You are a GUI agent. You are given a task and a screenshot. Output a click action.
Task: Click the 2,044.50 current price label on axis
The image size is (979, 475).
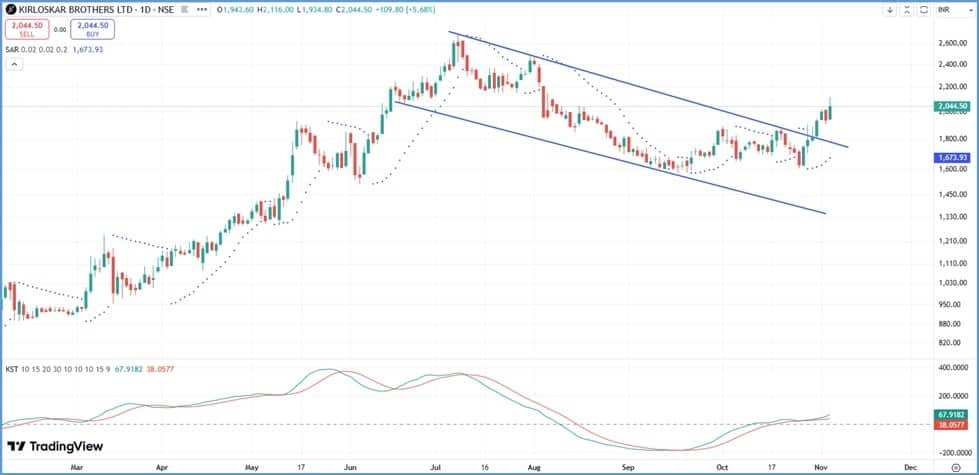[x=953, y=106]
